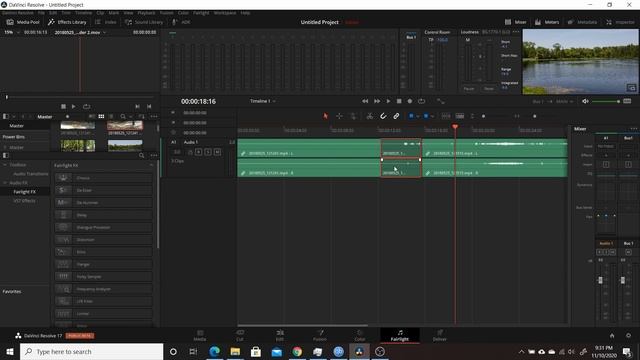Show the Index panel
Screen dimensions: 640x360
(106, 22)
